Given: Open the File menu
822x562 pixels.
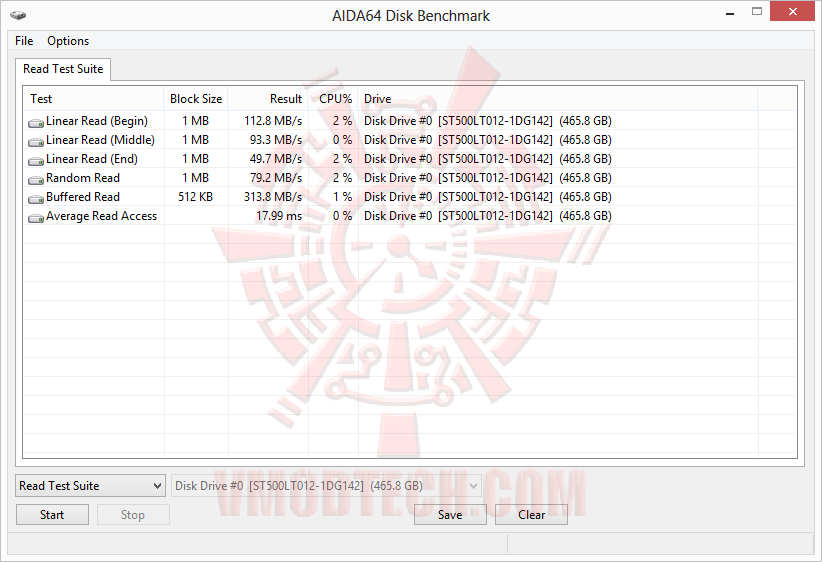Looking at the screenshot, I should coord(24,41).
